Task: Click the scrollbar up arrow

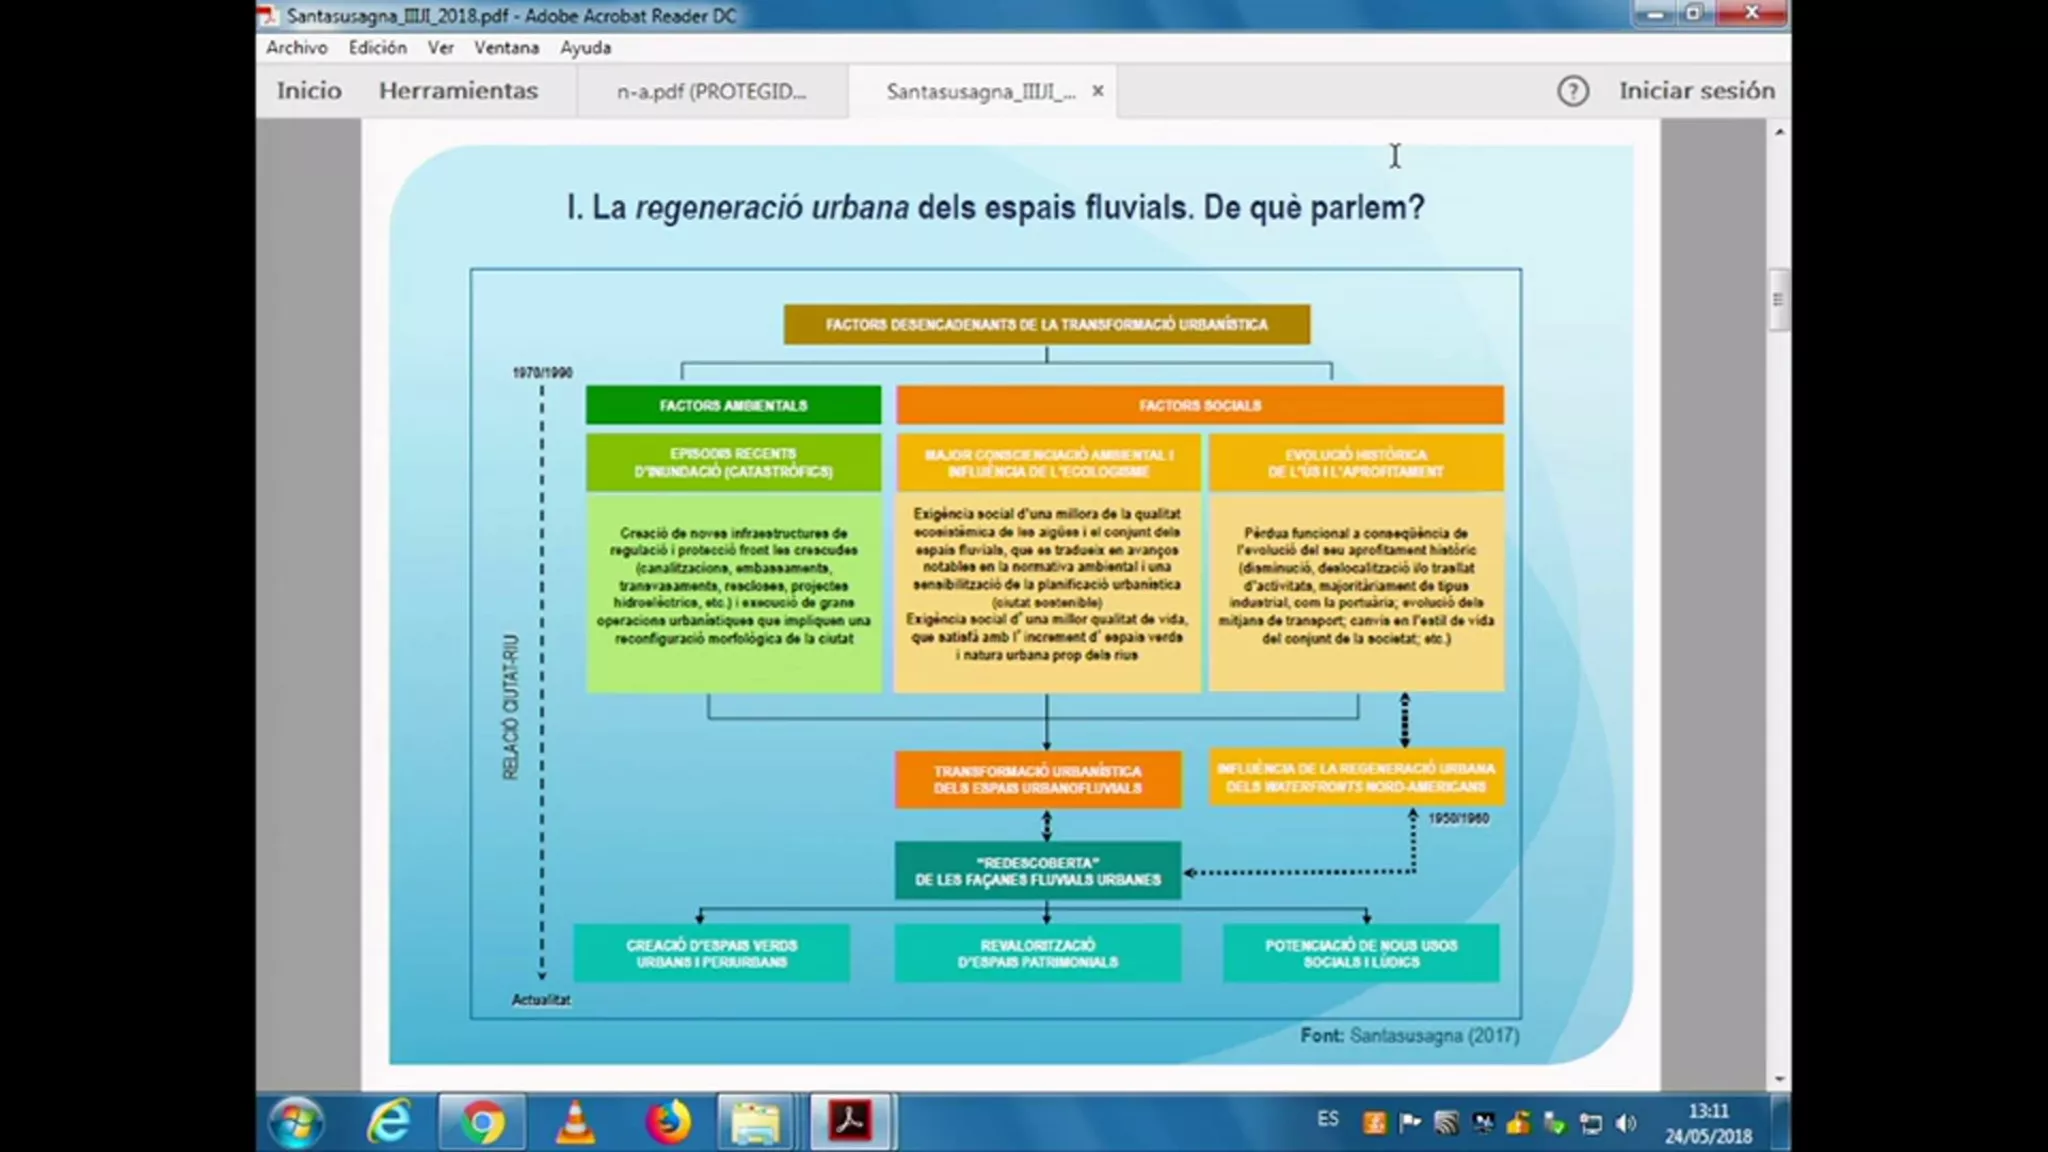Action: tap(1779, 131)
